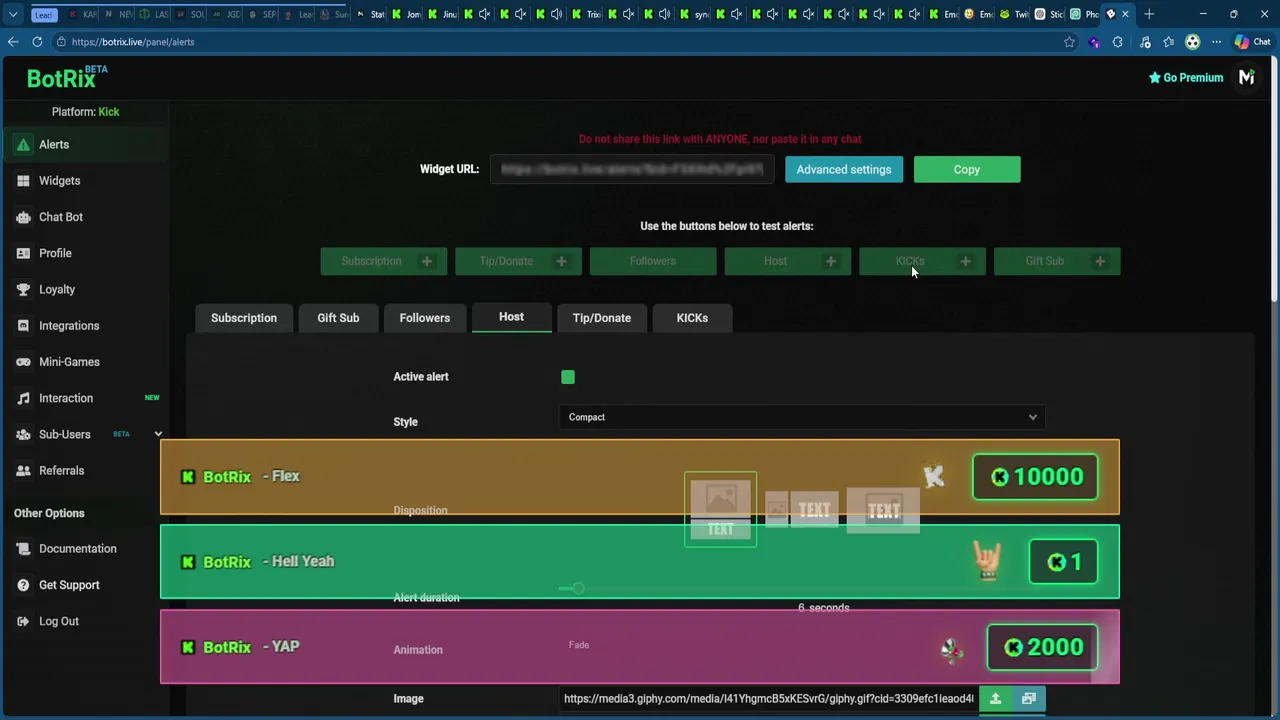Click the Chat Bot robot icon
Viewport: 1280px width, 720px height.
pyautogui.click(x=23, y=217)
